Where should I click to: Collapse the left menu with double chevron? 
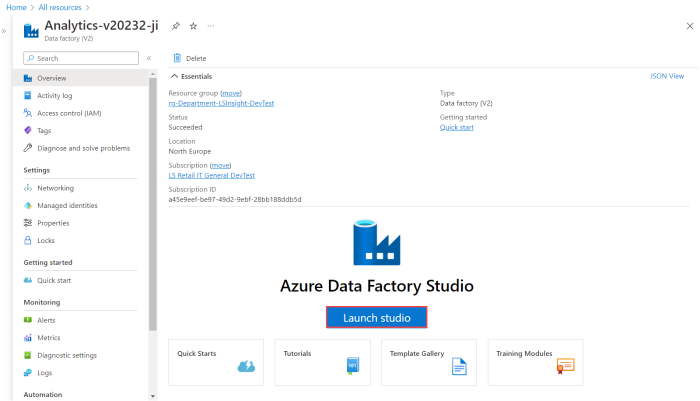coord(149,59)
